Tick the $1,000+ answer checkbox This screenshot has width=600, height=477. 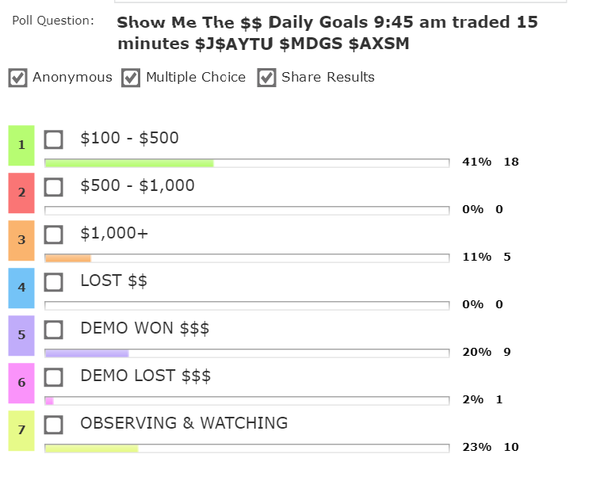point(54,234)
